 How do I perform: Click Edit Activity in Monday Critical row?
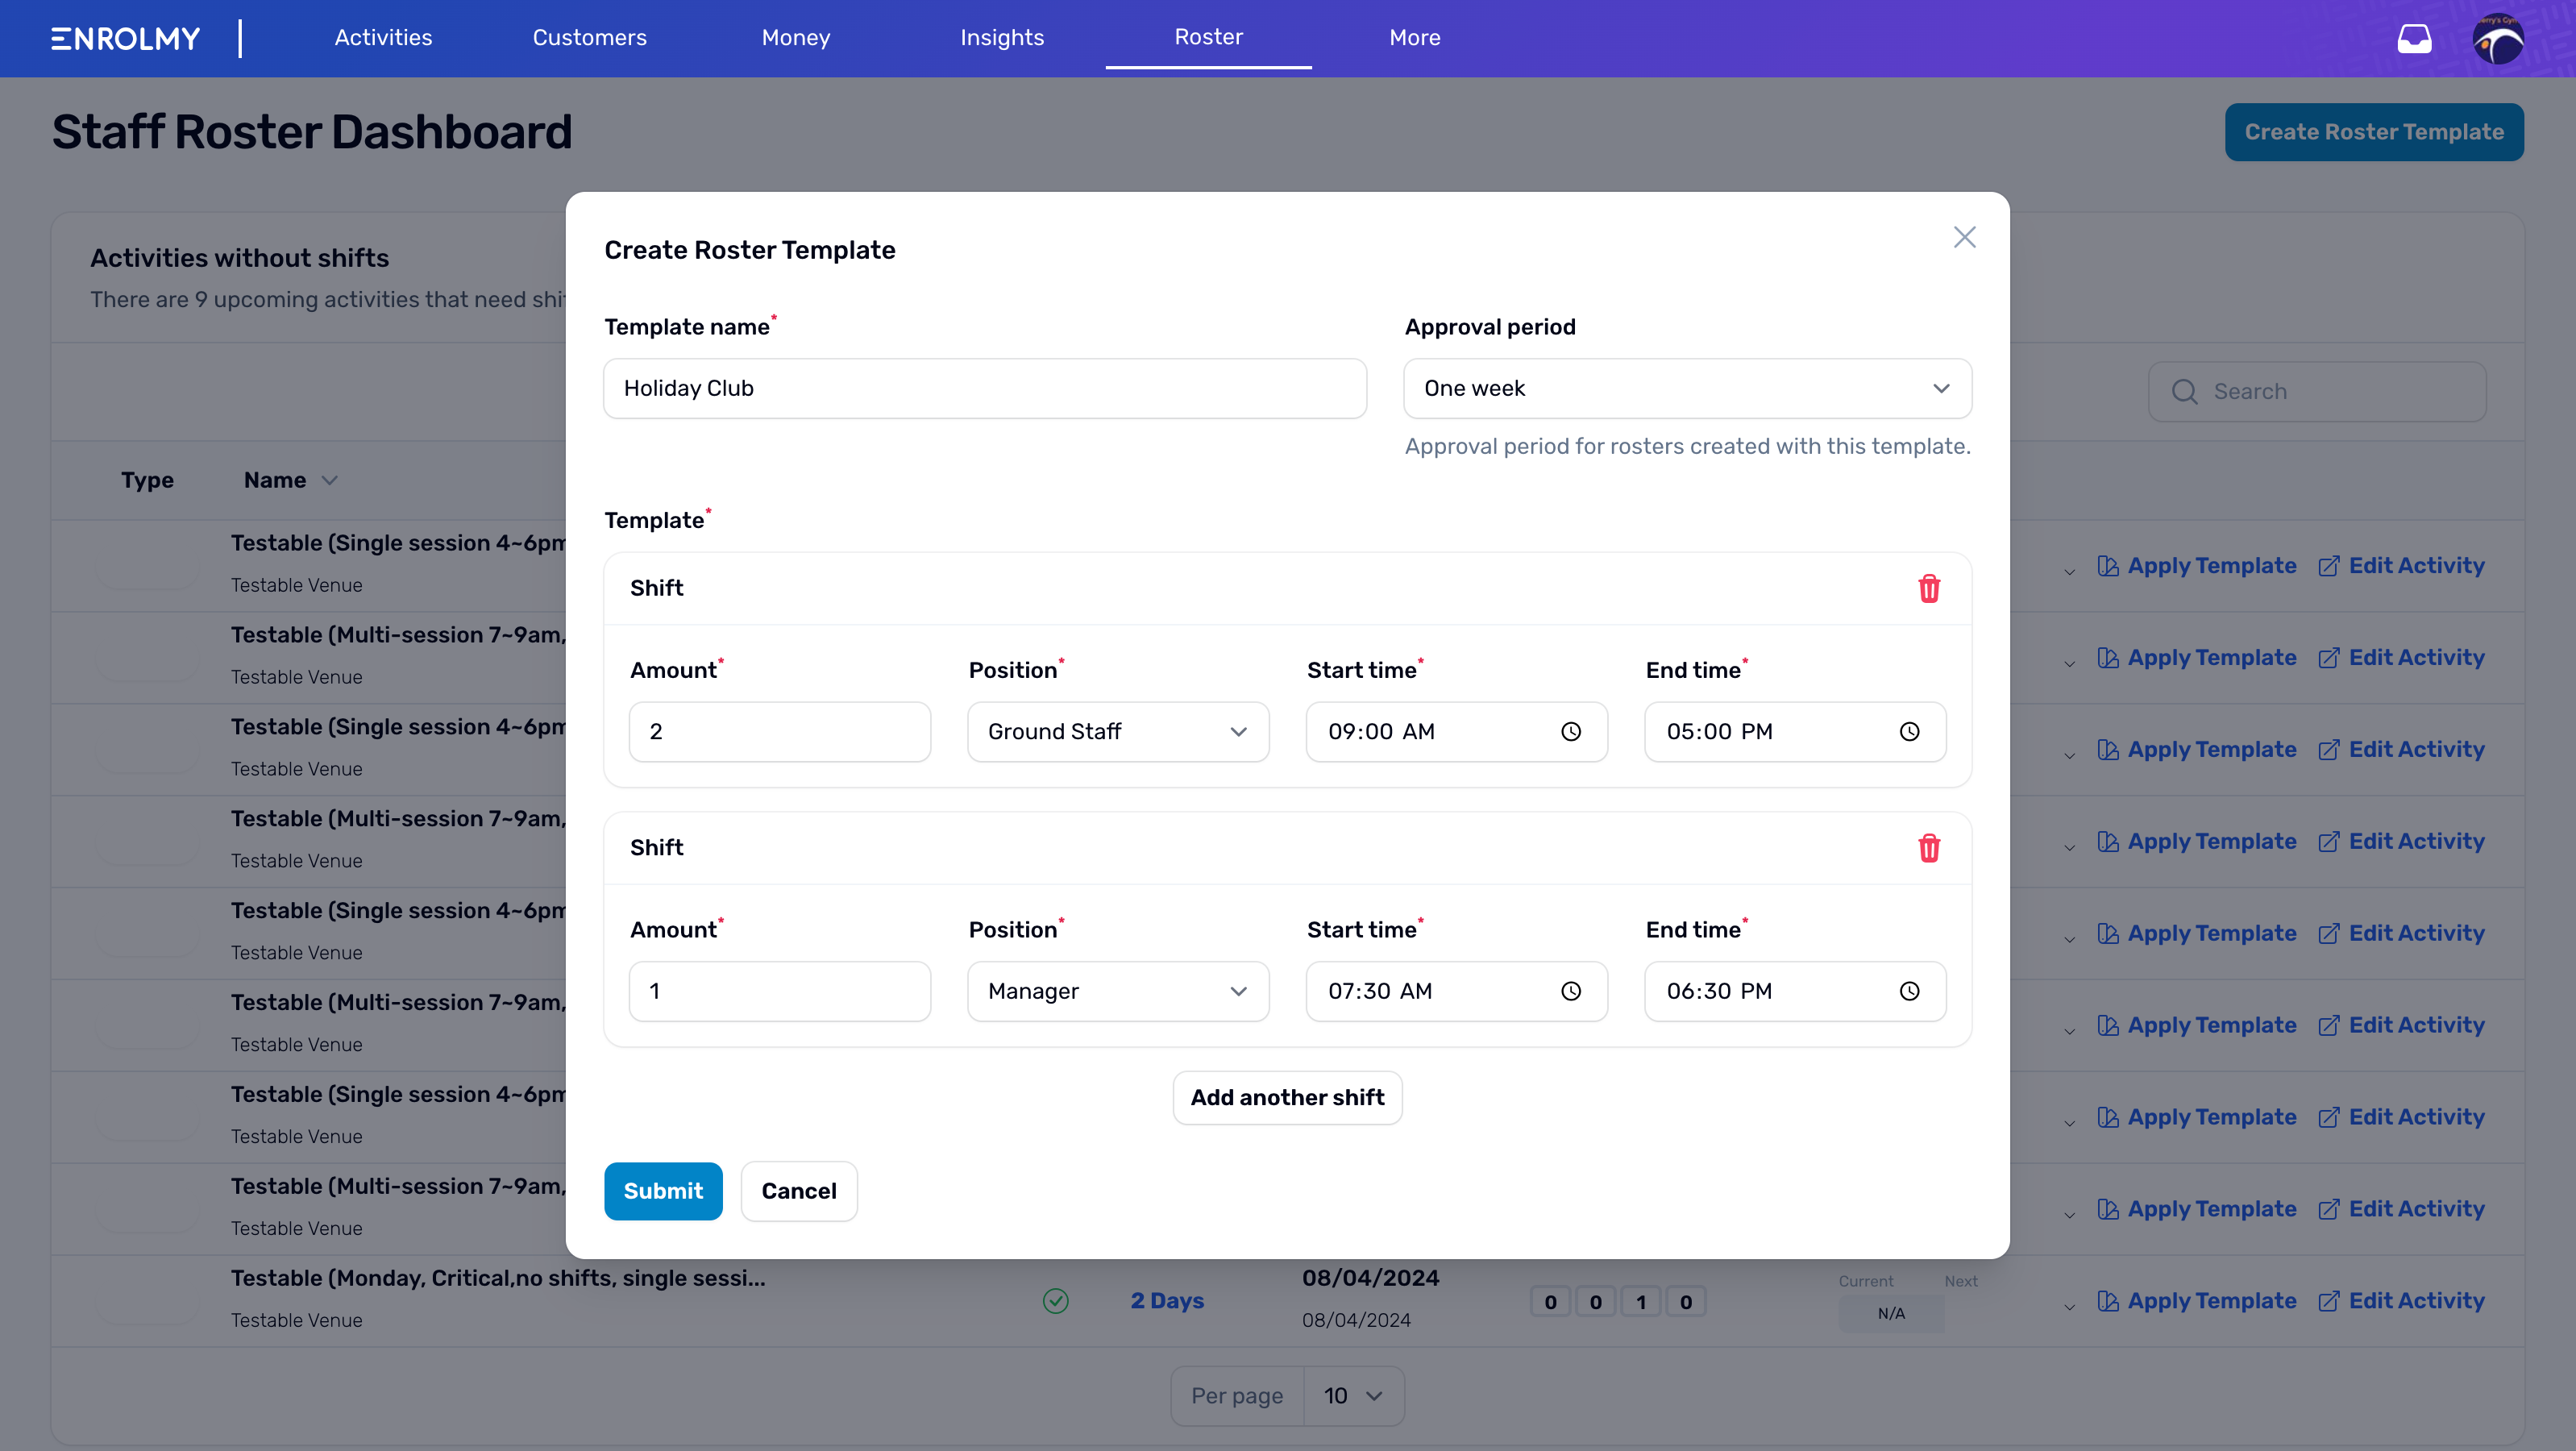[x=2401, y=1301]
